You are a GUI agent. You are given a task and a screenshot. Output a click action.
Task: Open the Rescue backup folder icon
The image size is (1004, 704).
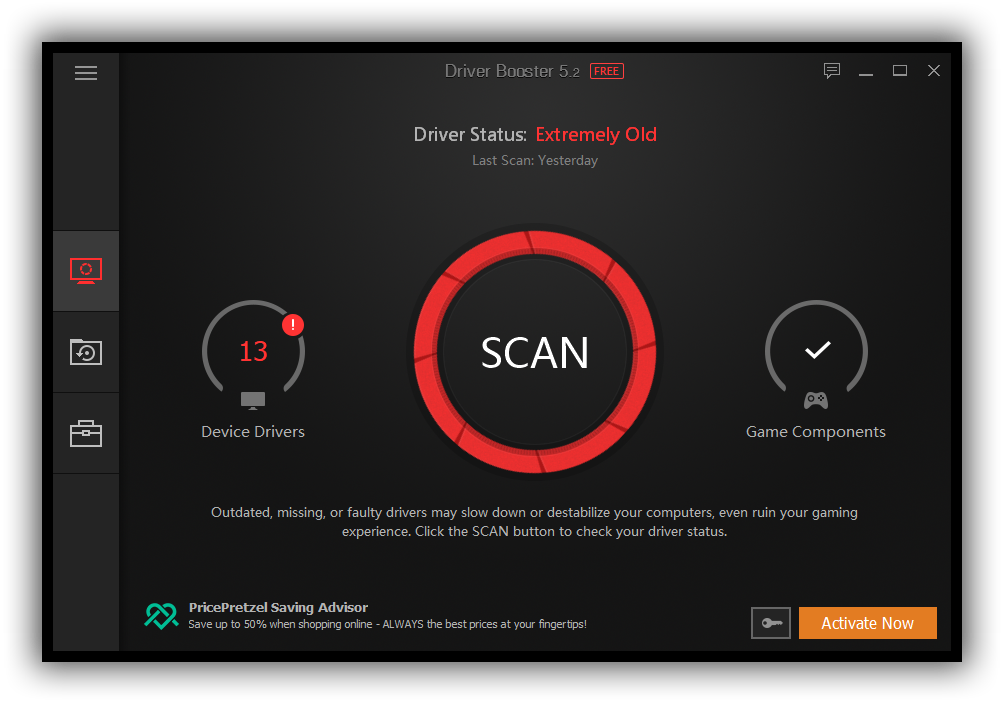pos(86,352)
